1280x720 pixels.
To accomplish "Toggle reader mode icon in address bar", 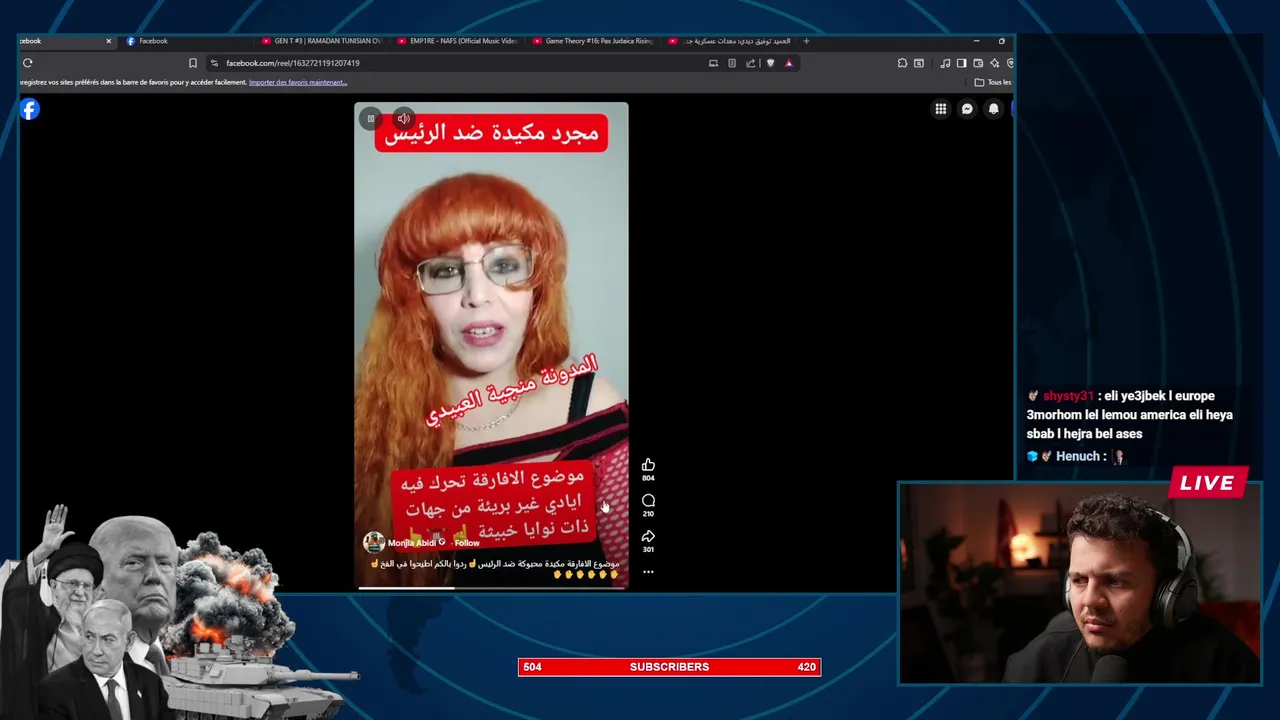I will click(732, 63).
